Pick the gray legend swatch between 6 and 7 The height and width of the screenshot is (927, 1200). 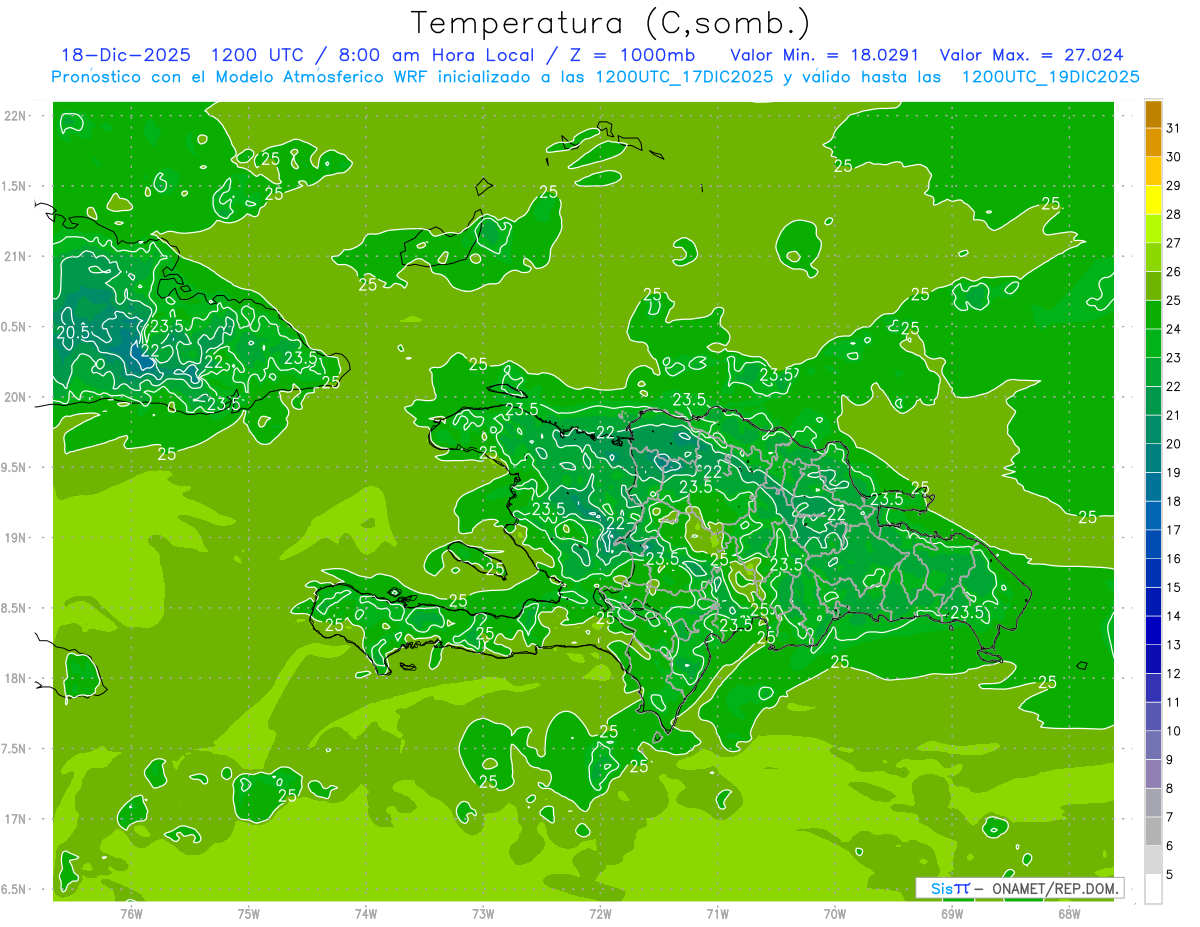click(1153, 832)
